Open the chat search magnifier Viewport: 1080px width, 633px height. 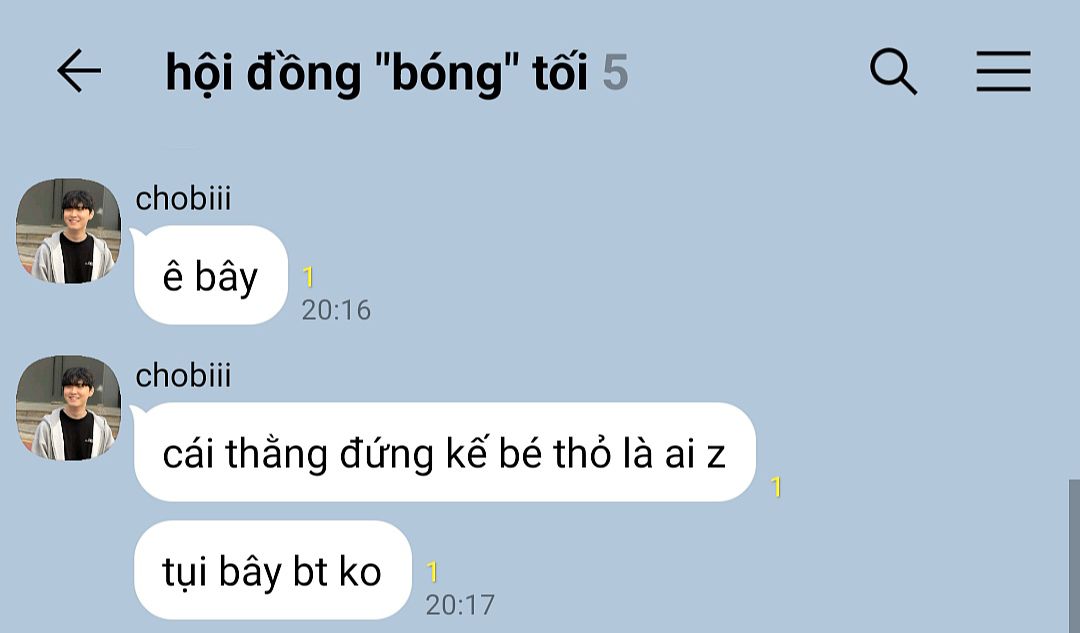click(893, 71)
